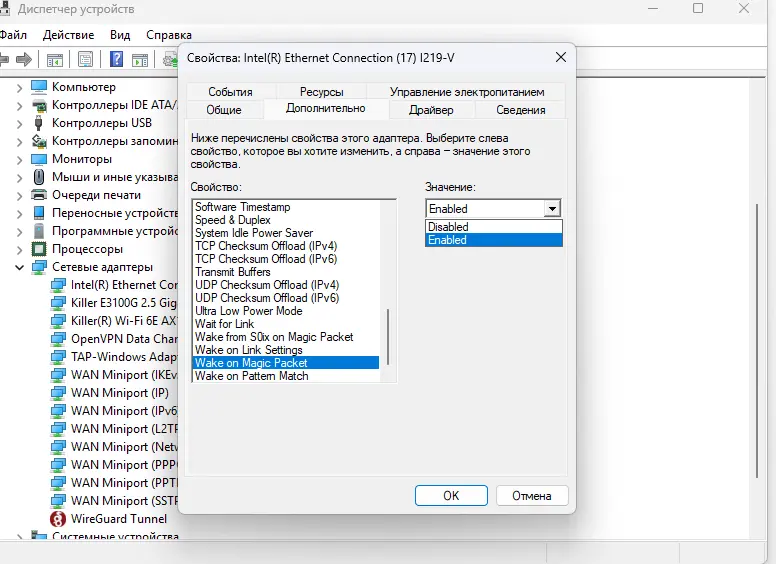
Task: Switch to the Драйвер tab
Action: pos(431,110)
